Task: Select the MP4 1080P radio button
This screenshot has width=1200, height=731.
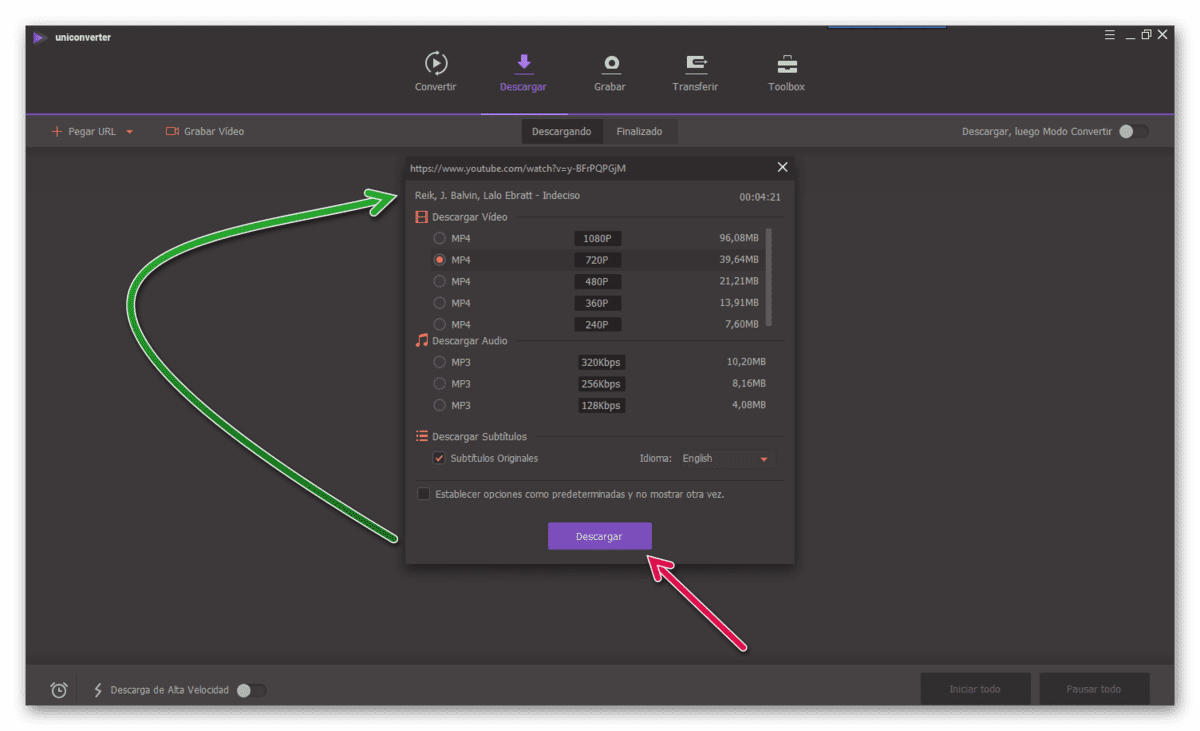Action: click(x=440, y=238)
